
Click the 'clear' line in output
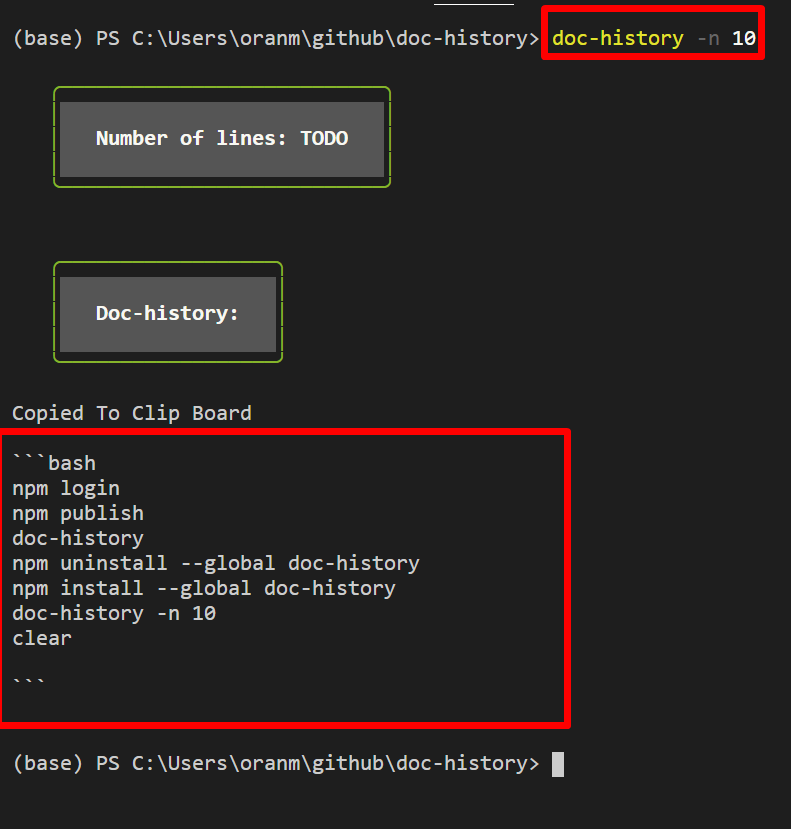42,638
